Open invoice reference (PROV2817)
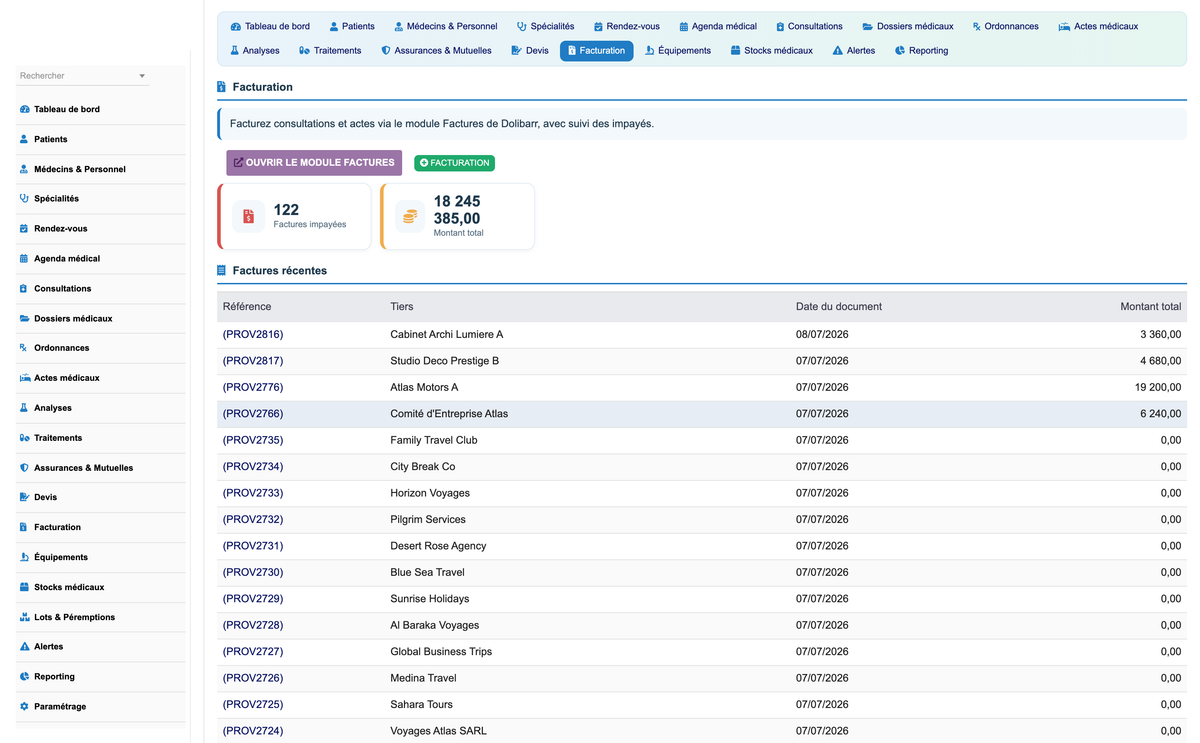 pos(253,361)
